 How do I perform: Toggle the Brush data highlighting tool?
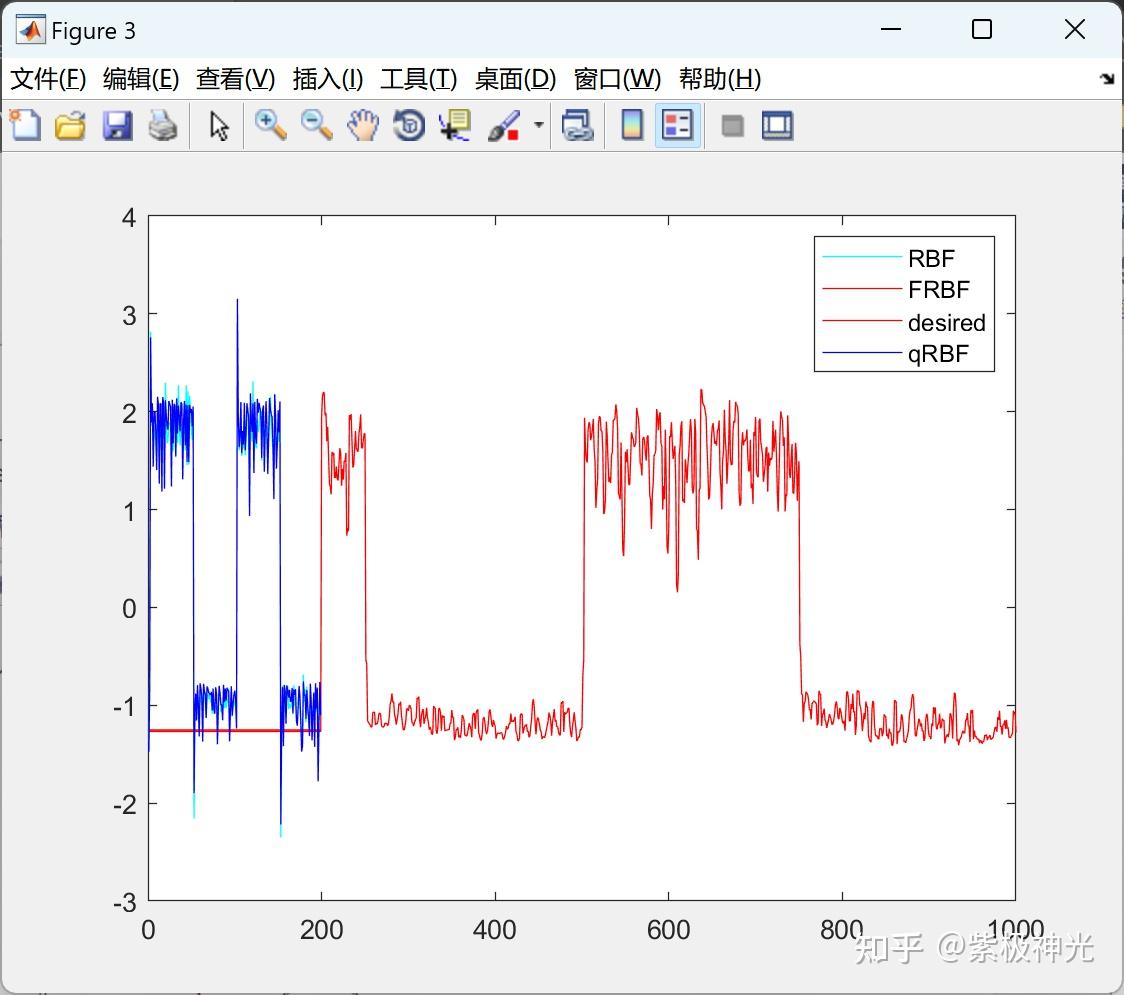coord(503,125)
